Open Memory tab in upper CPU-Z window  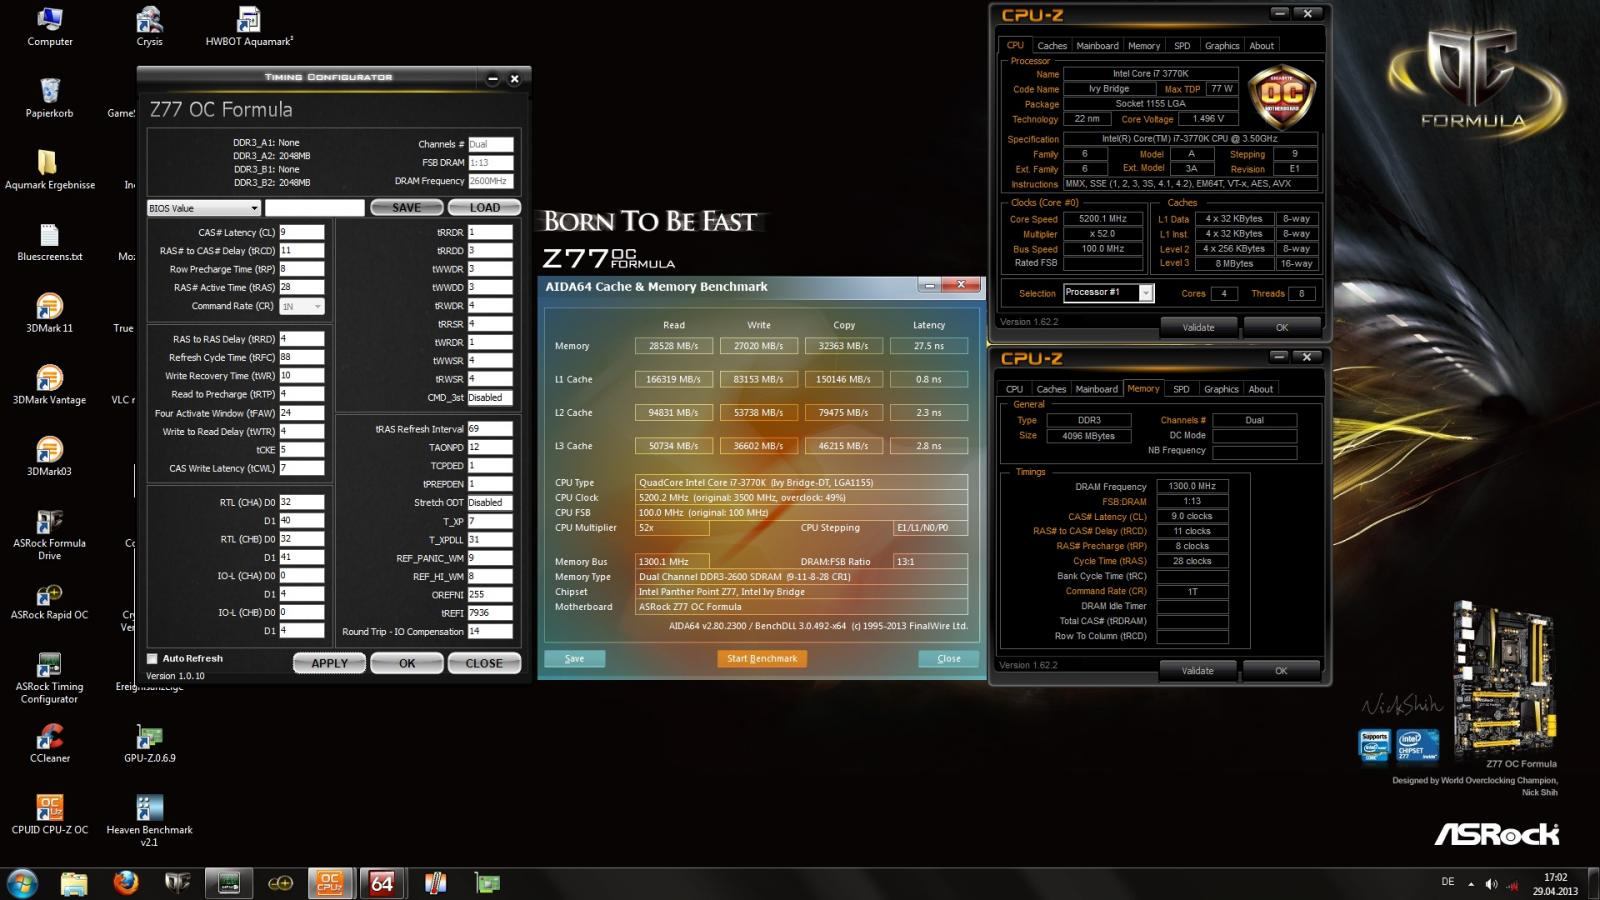click(x=1144, y=46)
